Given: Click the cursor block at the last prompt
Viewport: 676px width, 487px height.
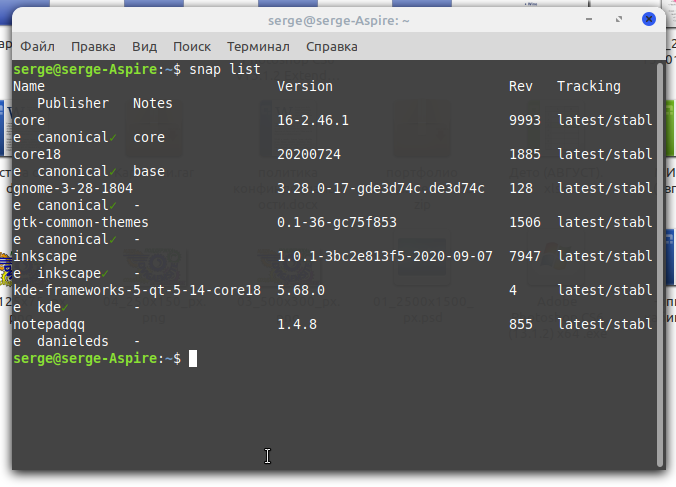Looking at the screenshot, I should (193, 359).
